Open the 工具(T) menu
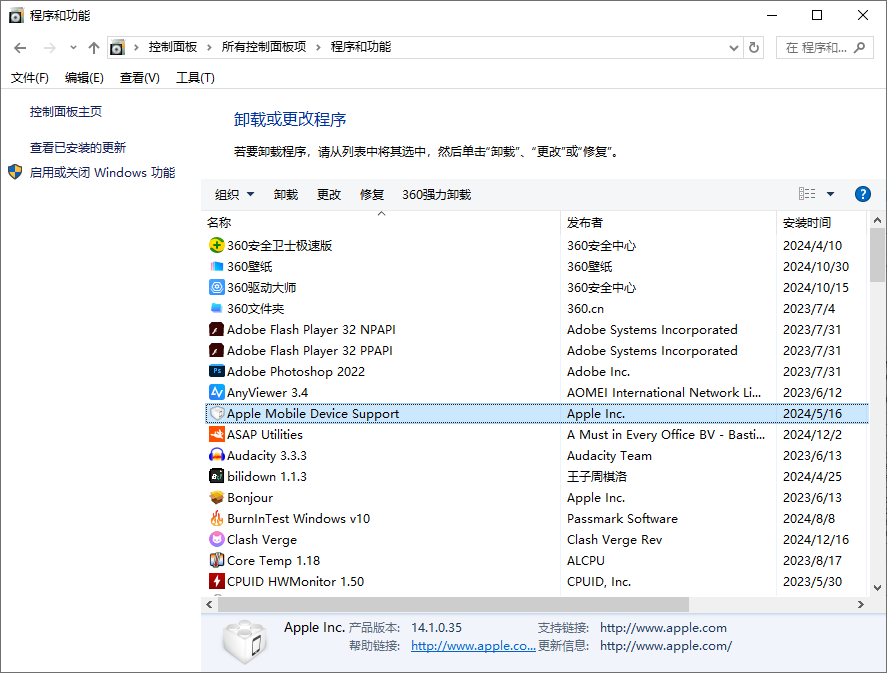Viewport: 887px width, 673px height. (x=195, y=78)
